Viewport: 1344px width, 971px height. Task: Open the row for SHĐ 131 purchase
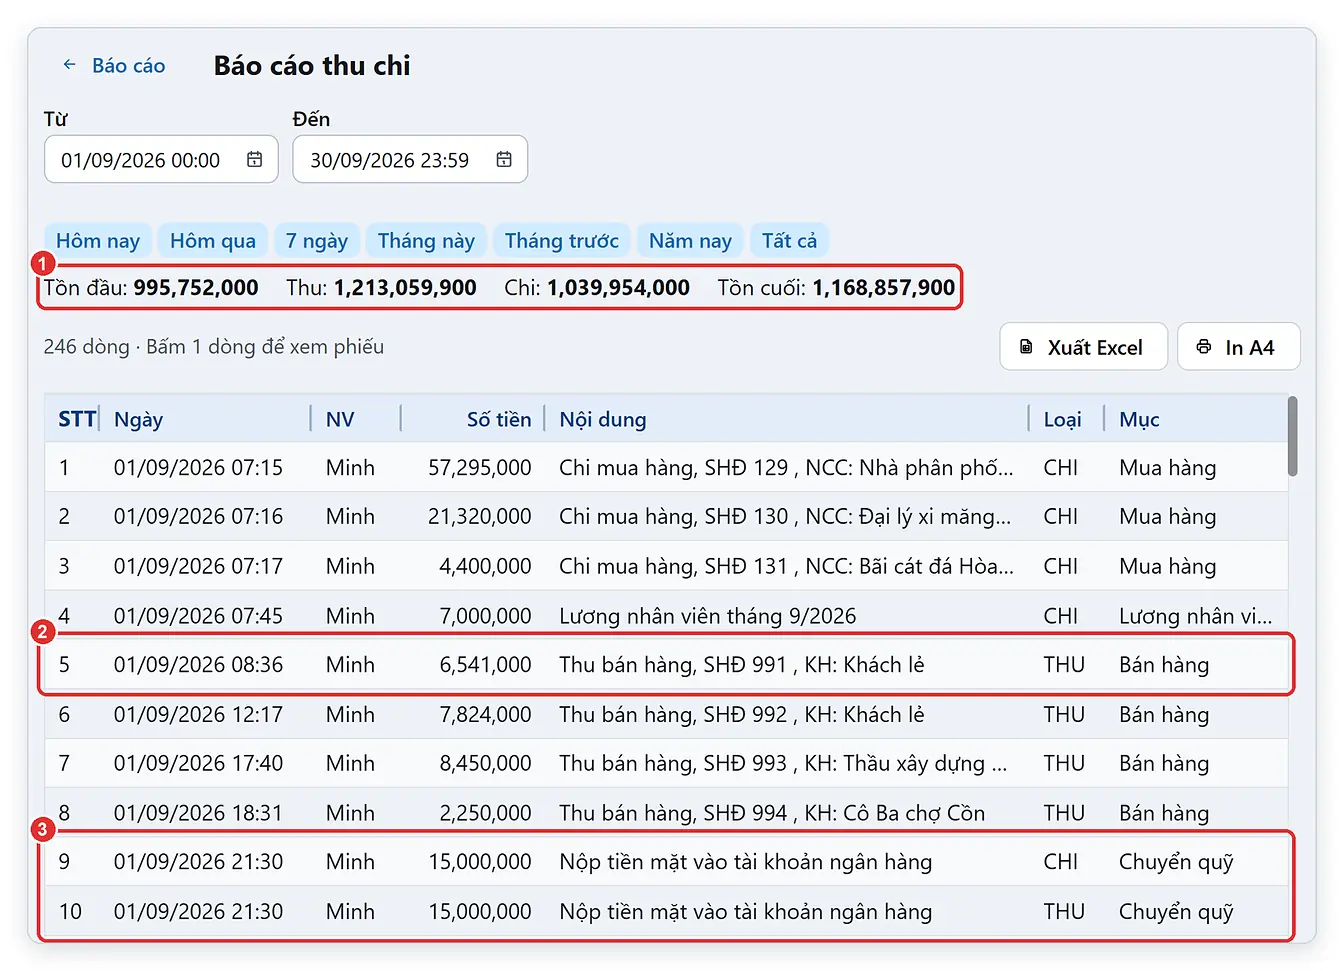[x=666, y=566]
